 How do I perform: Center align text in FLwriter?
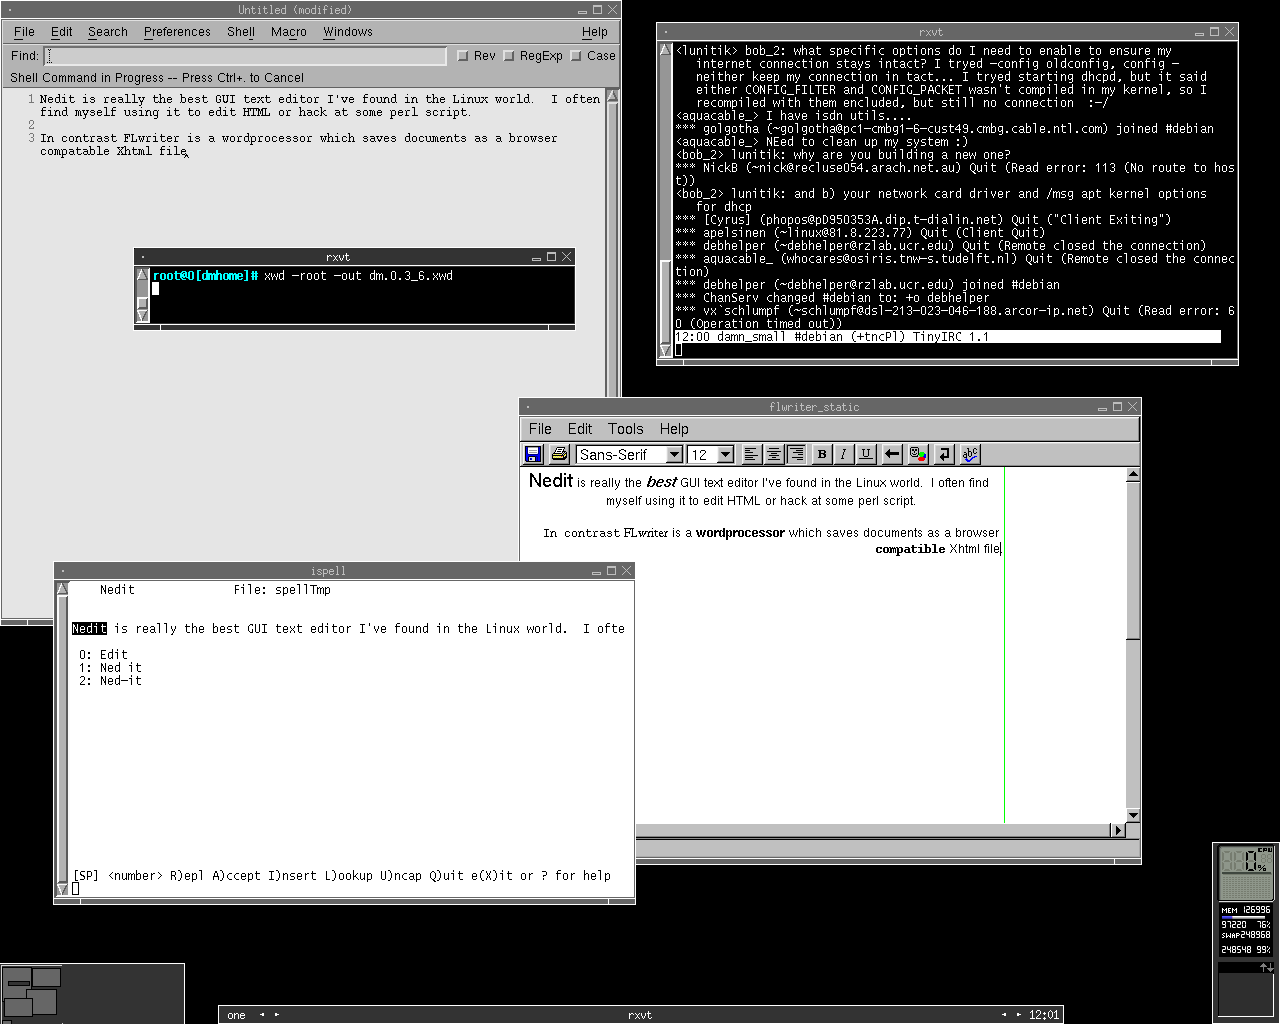click(x=774, y=454)
